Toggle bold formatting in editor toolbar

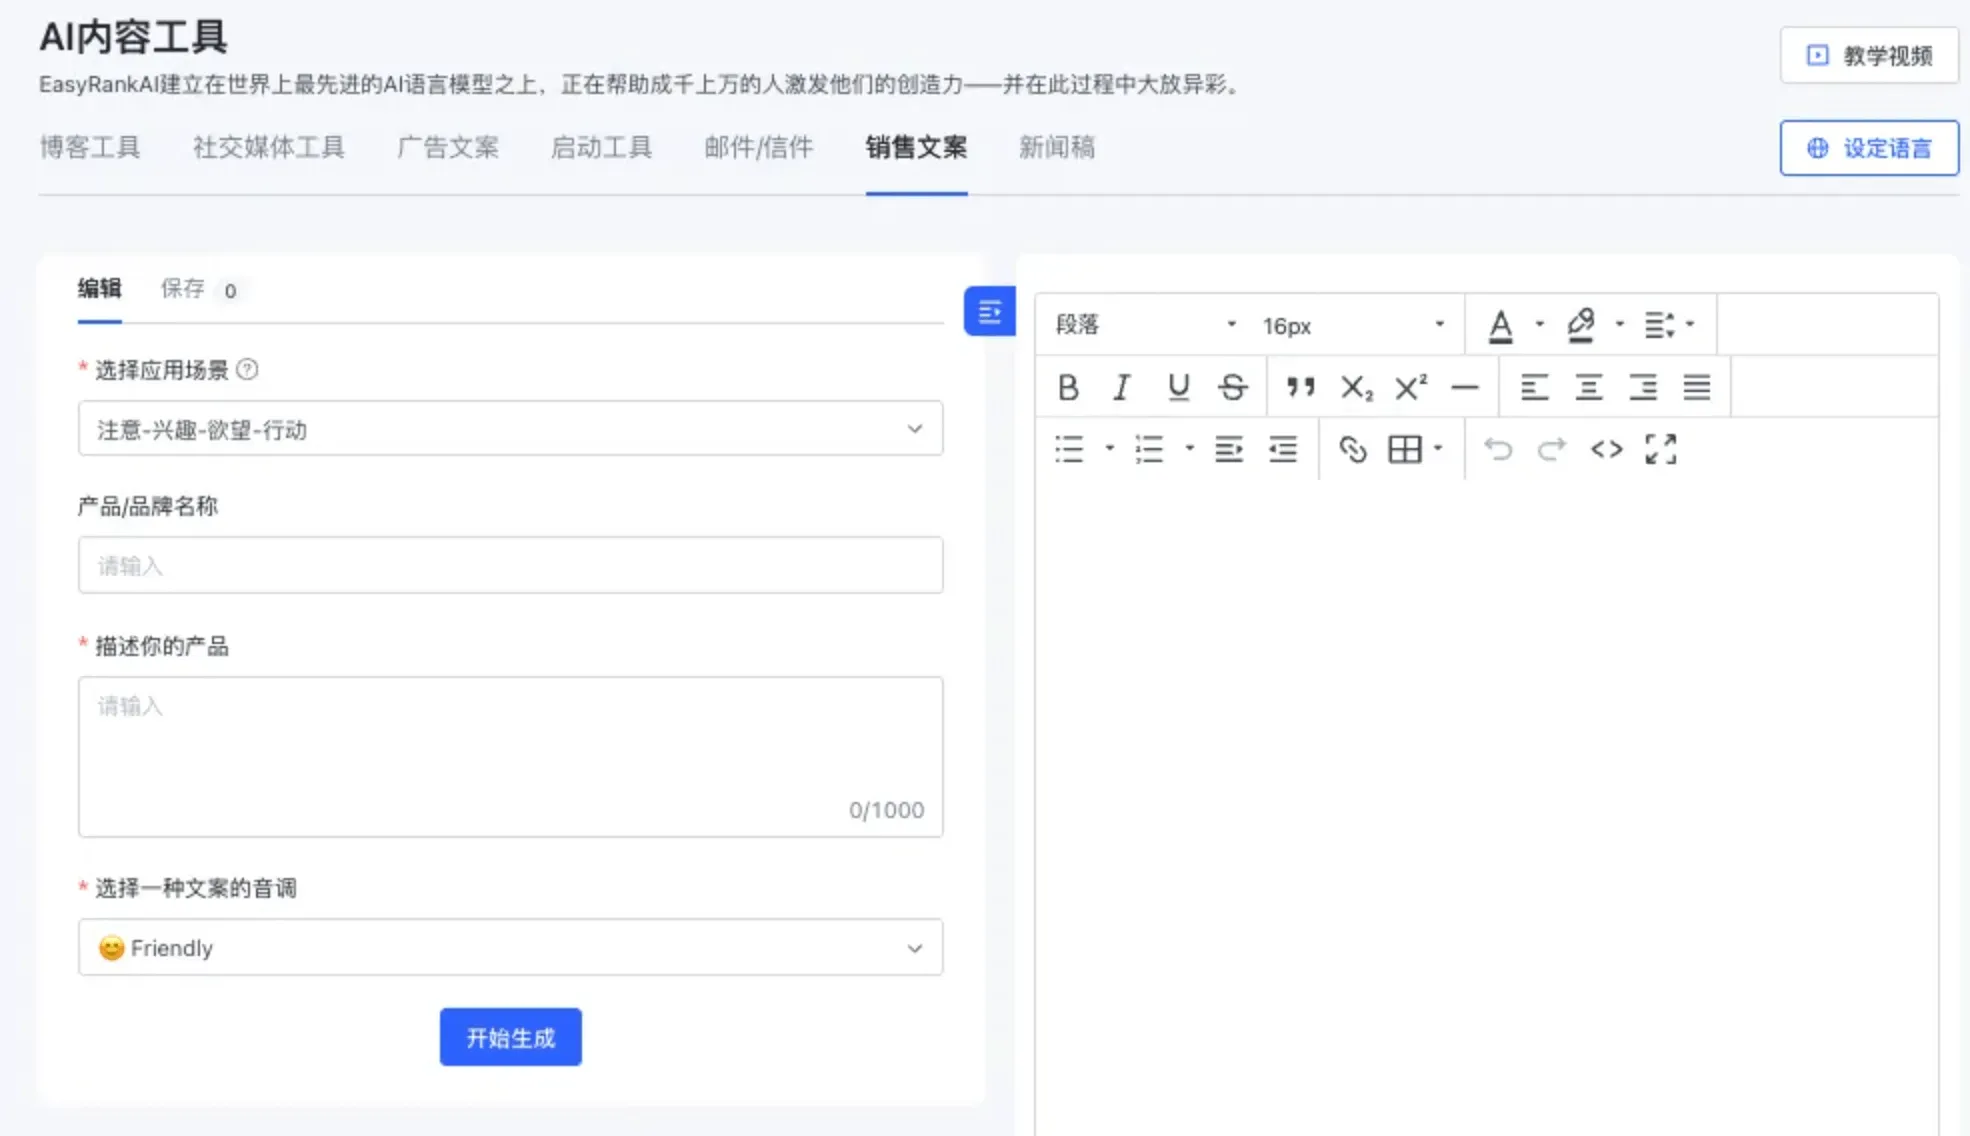1067,387
